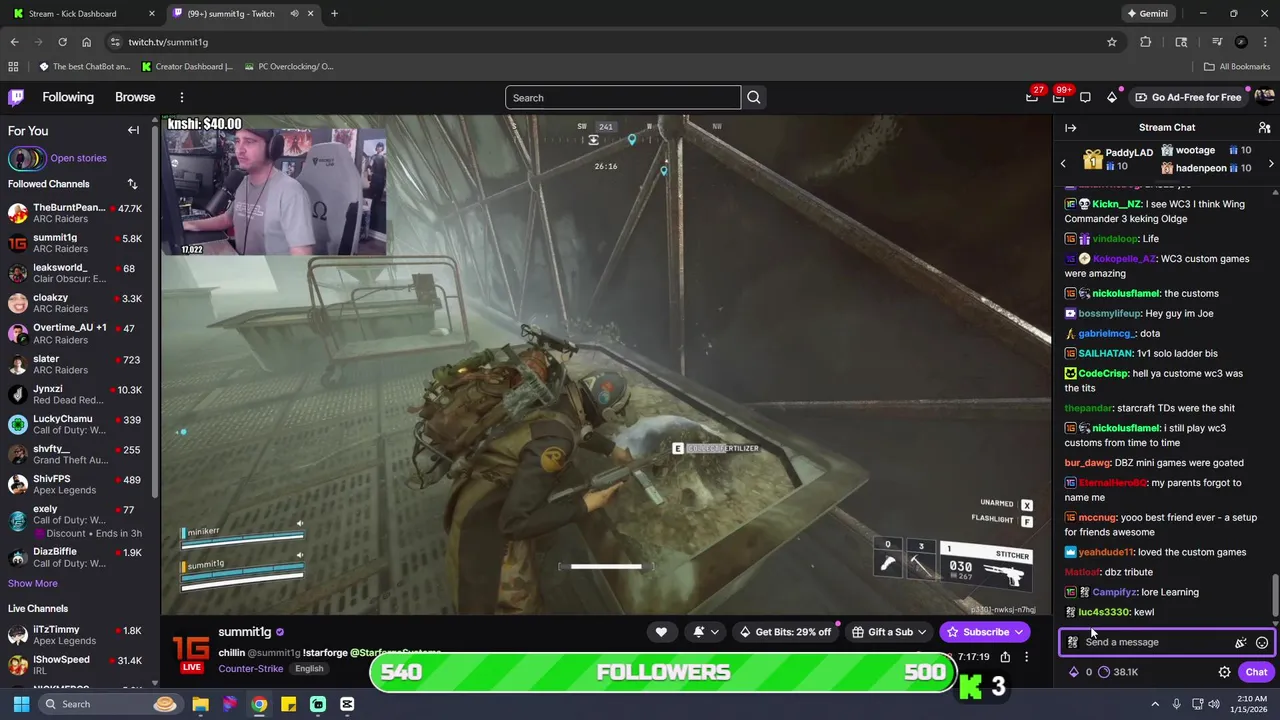Image resolution: width=1280 pixels, height=720 pixels.
Task: Expand Show More followed channels
Action: (33, 583)
